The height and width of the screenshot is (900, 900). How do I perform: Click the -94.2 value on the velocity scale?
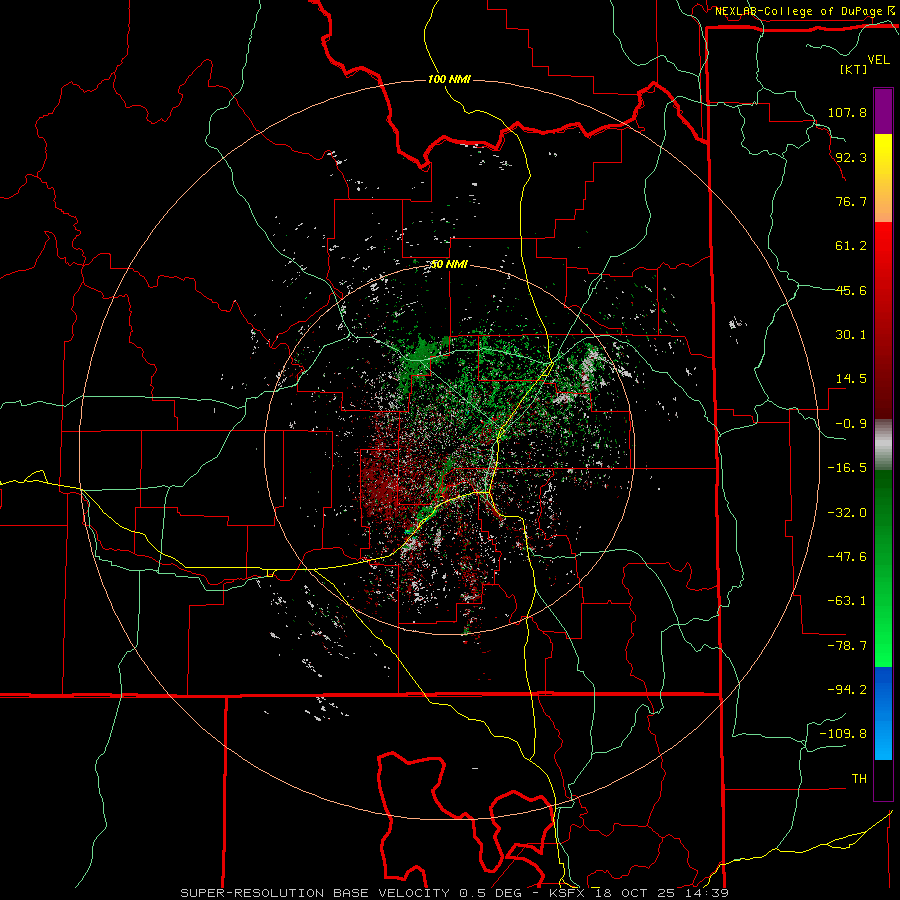(x=847, y=690)
